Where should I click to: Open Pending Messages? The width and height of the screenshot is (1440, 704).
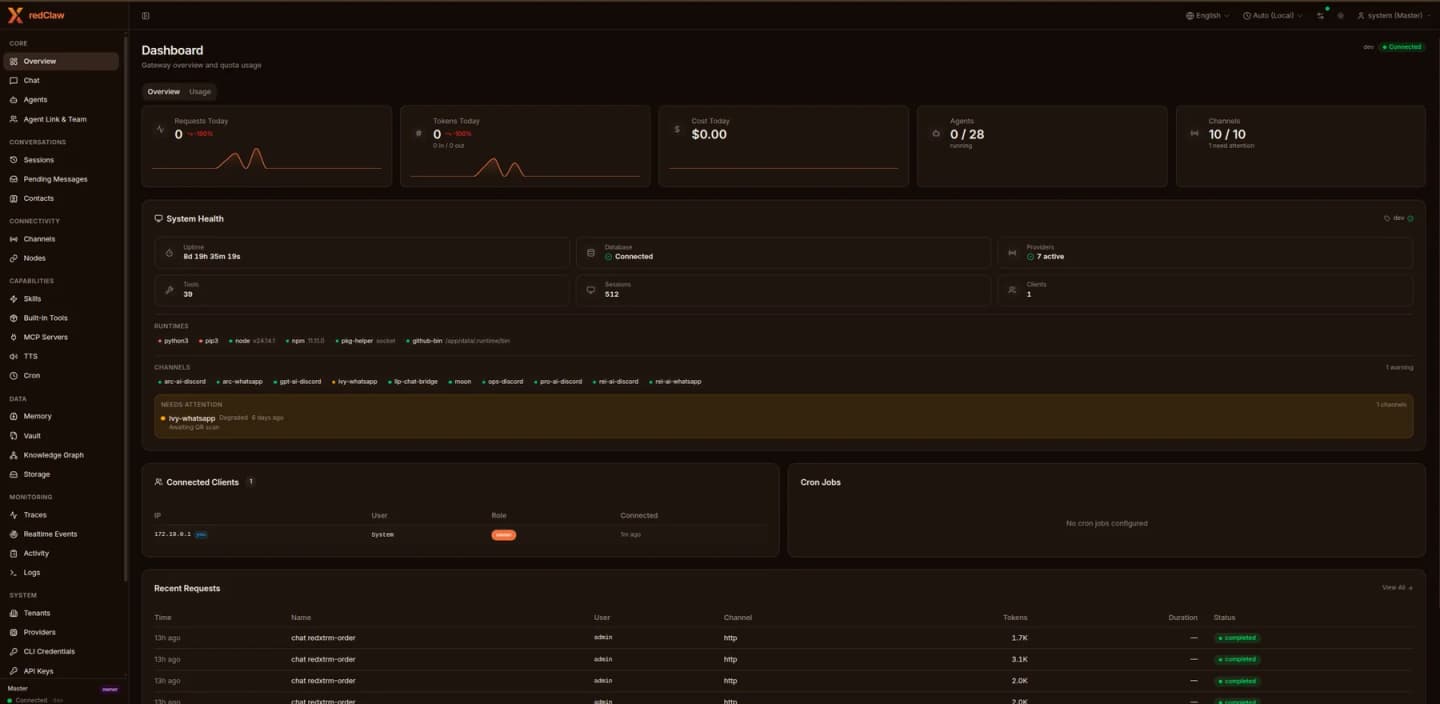click(x=61, y=179)
